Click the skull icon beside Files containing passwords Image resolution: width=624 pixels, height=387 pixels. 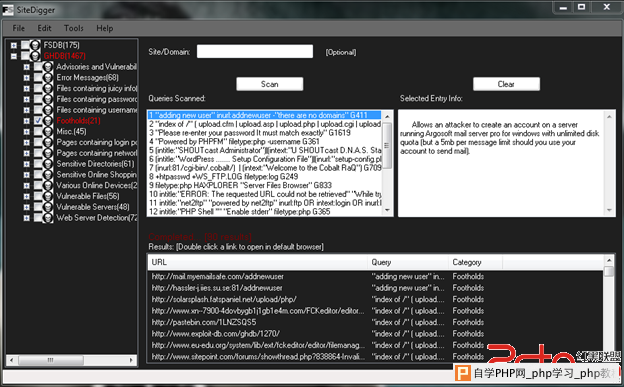pyautogui.click(x=48, y=99)
